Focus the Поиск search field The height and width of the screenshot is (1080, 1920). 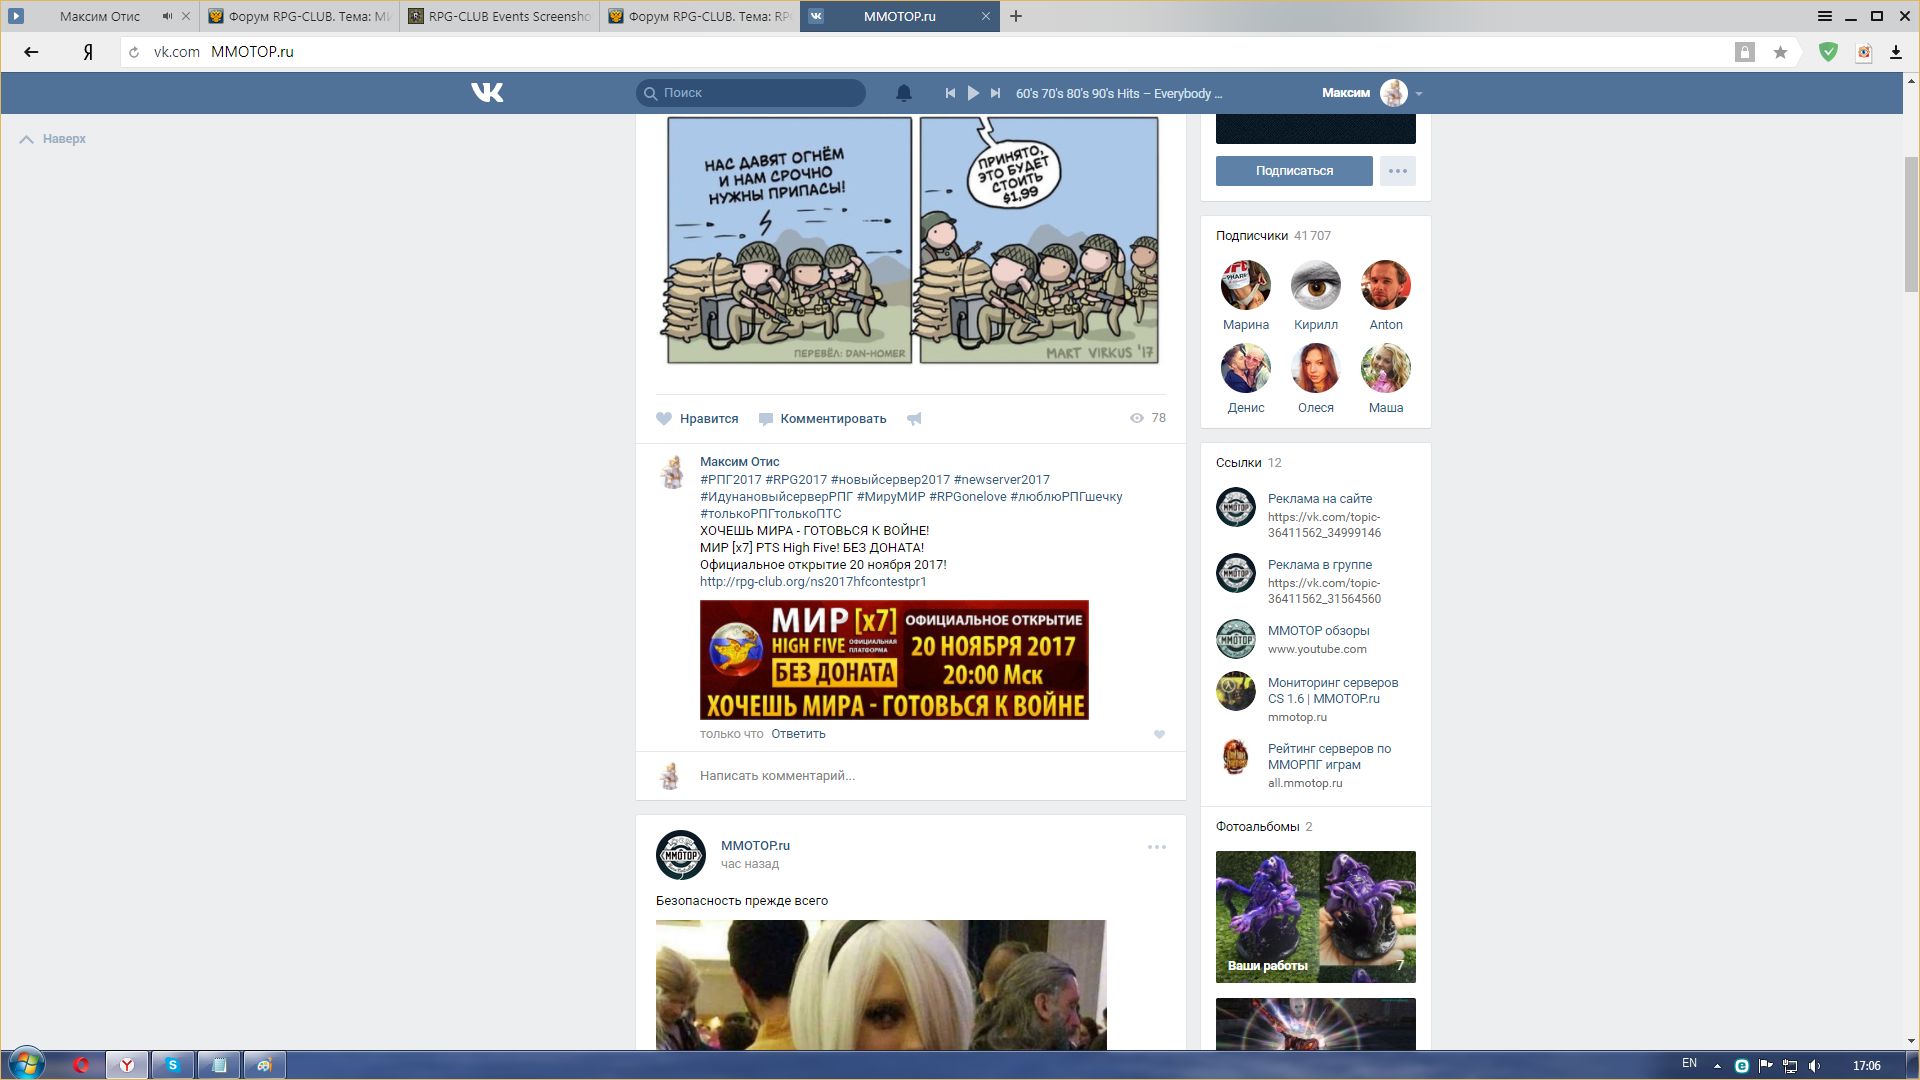coord(751,93)
